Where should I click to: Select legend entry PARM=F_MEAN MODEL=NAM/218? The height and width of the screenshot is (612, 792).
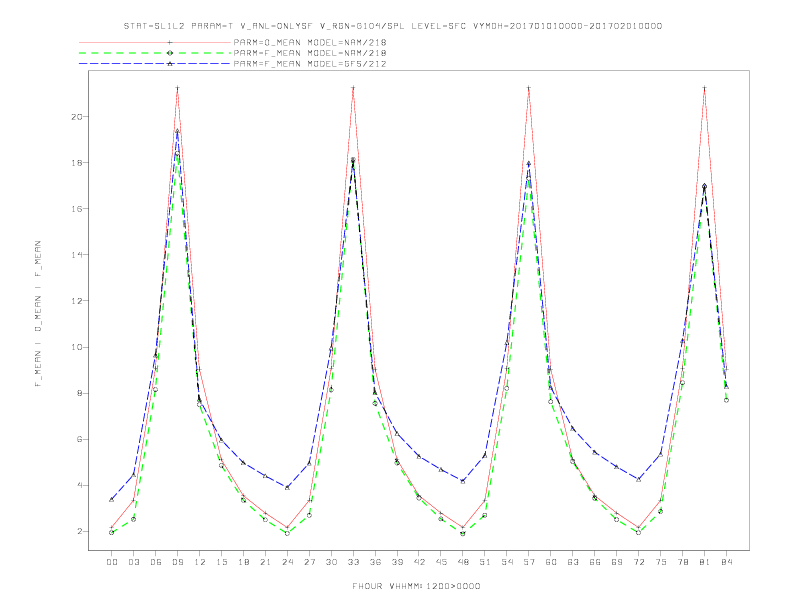310,53
